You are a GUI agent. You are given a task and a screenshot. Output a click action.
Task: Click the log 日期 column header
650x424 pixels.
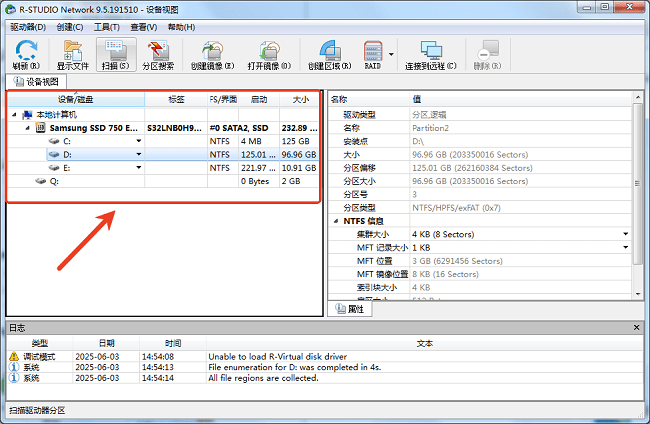106,343
